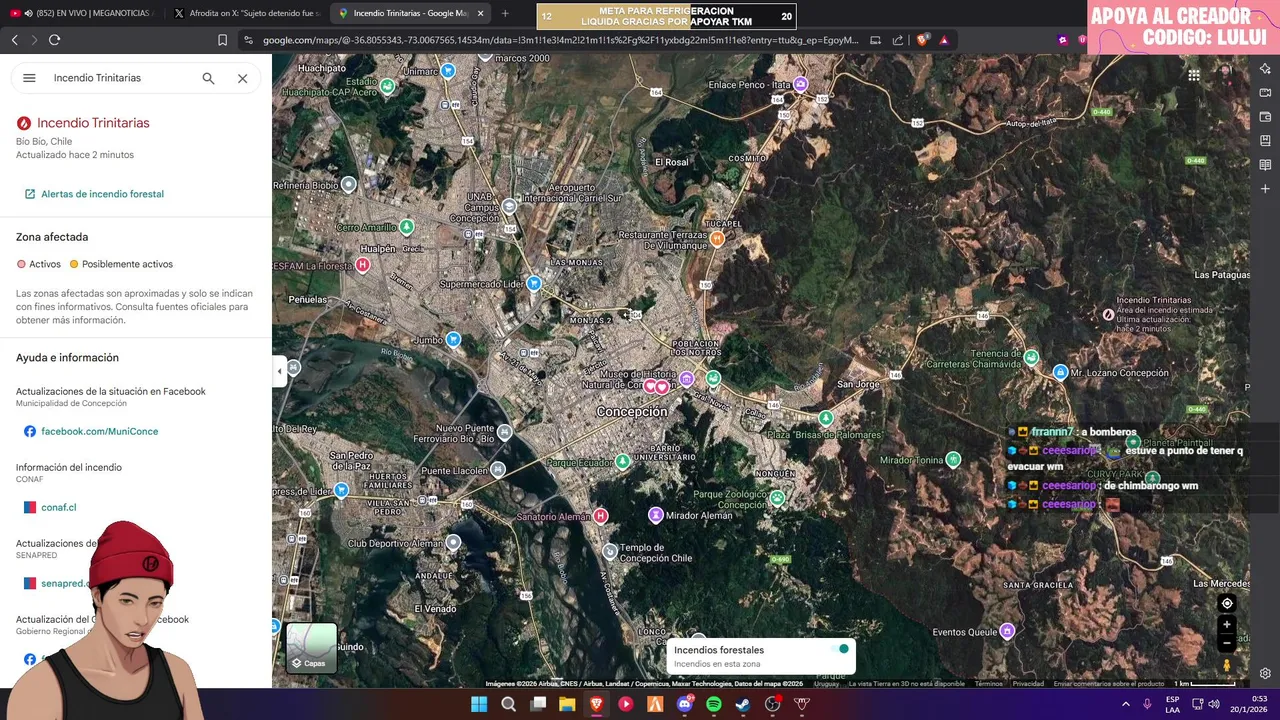Image resolution: width=1280 pixels, height=720 pixels.
Task: Zoom in on the map
Action: (x=1227, y=625)
